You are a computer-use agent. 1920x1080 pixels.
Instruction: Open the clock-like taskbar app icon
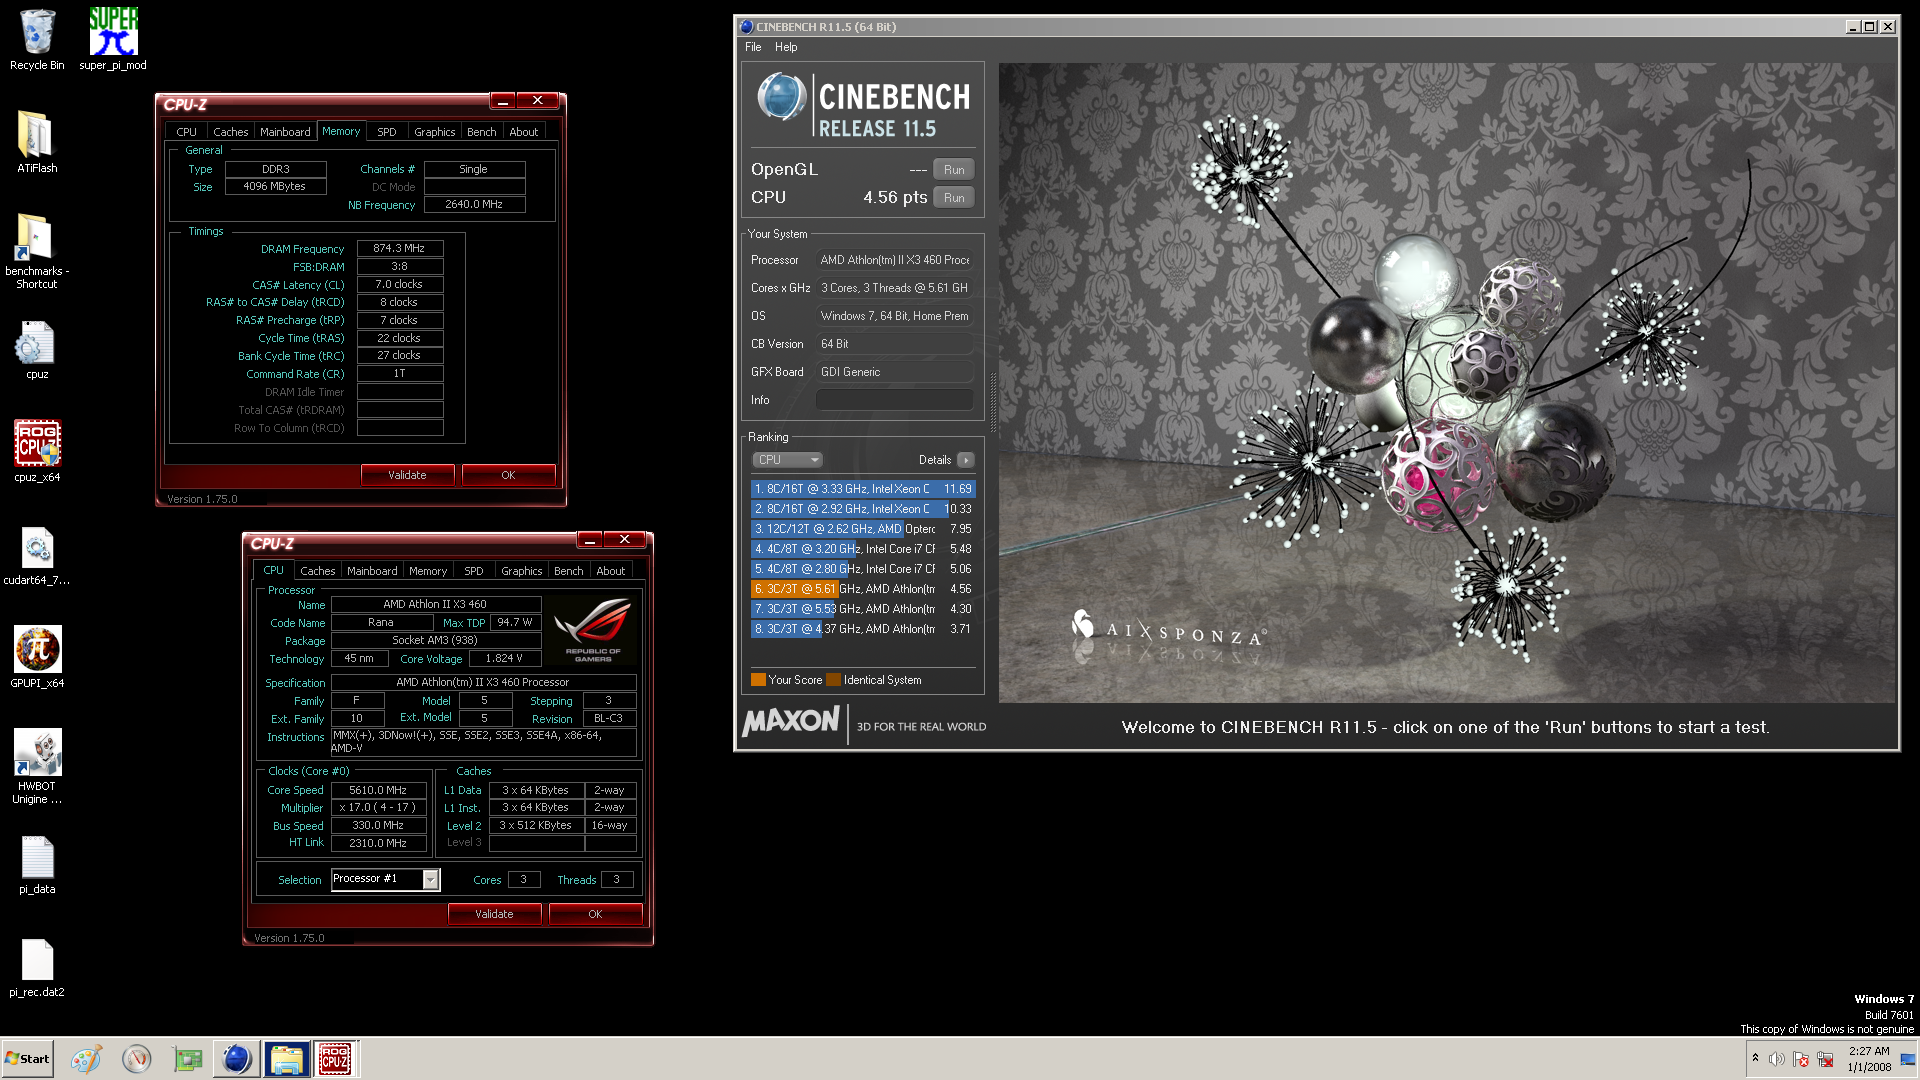(136, 1059)
